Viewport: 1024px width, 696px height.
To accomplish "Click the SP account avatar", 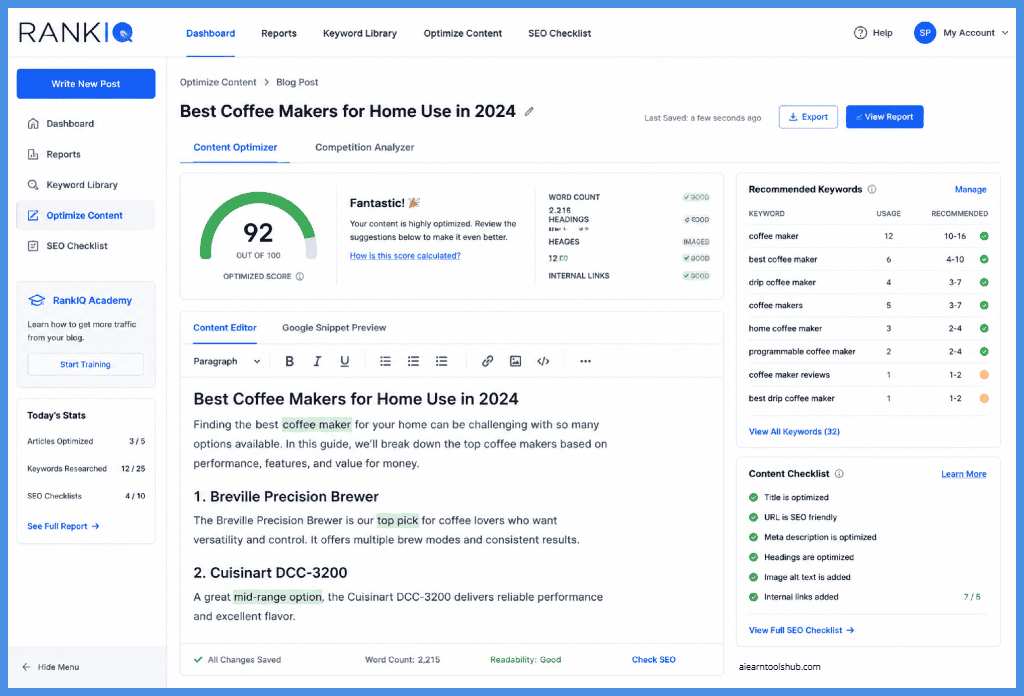I will pos(925,33).
